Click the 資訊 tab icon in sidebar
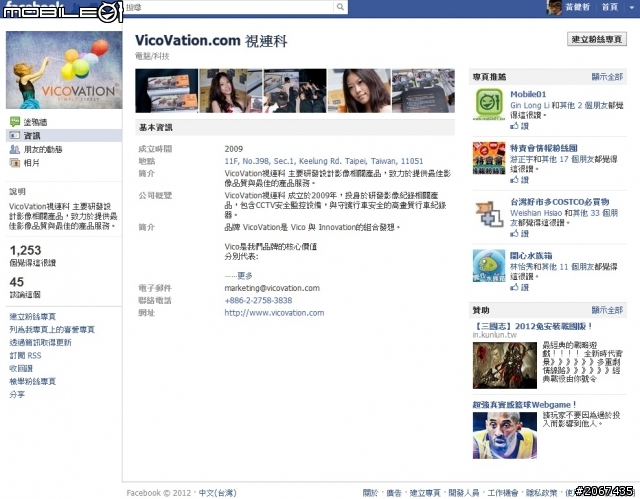Viewport: 640px width, 499px height. click(x=15, y=135)
